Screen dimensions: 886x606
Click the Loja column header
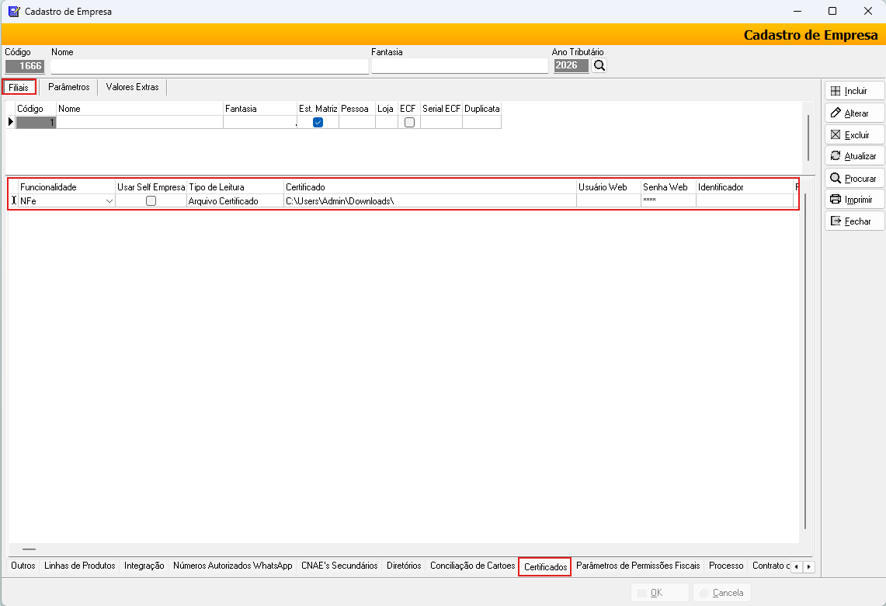coord(386,109)
